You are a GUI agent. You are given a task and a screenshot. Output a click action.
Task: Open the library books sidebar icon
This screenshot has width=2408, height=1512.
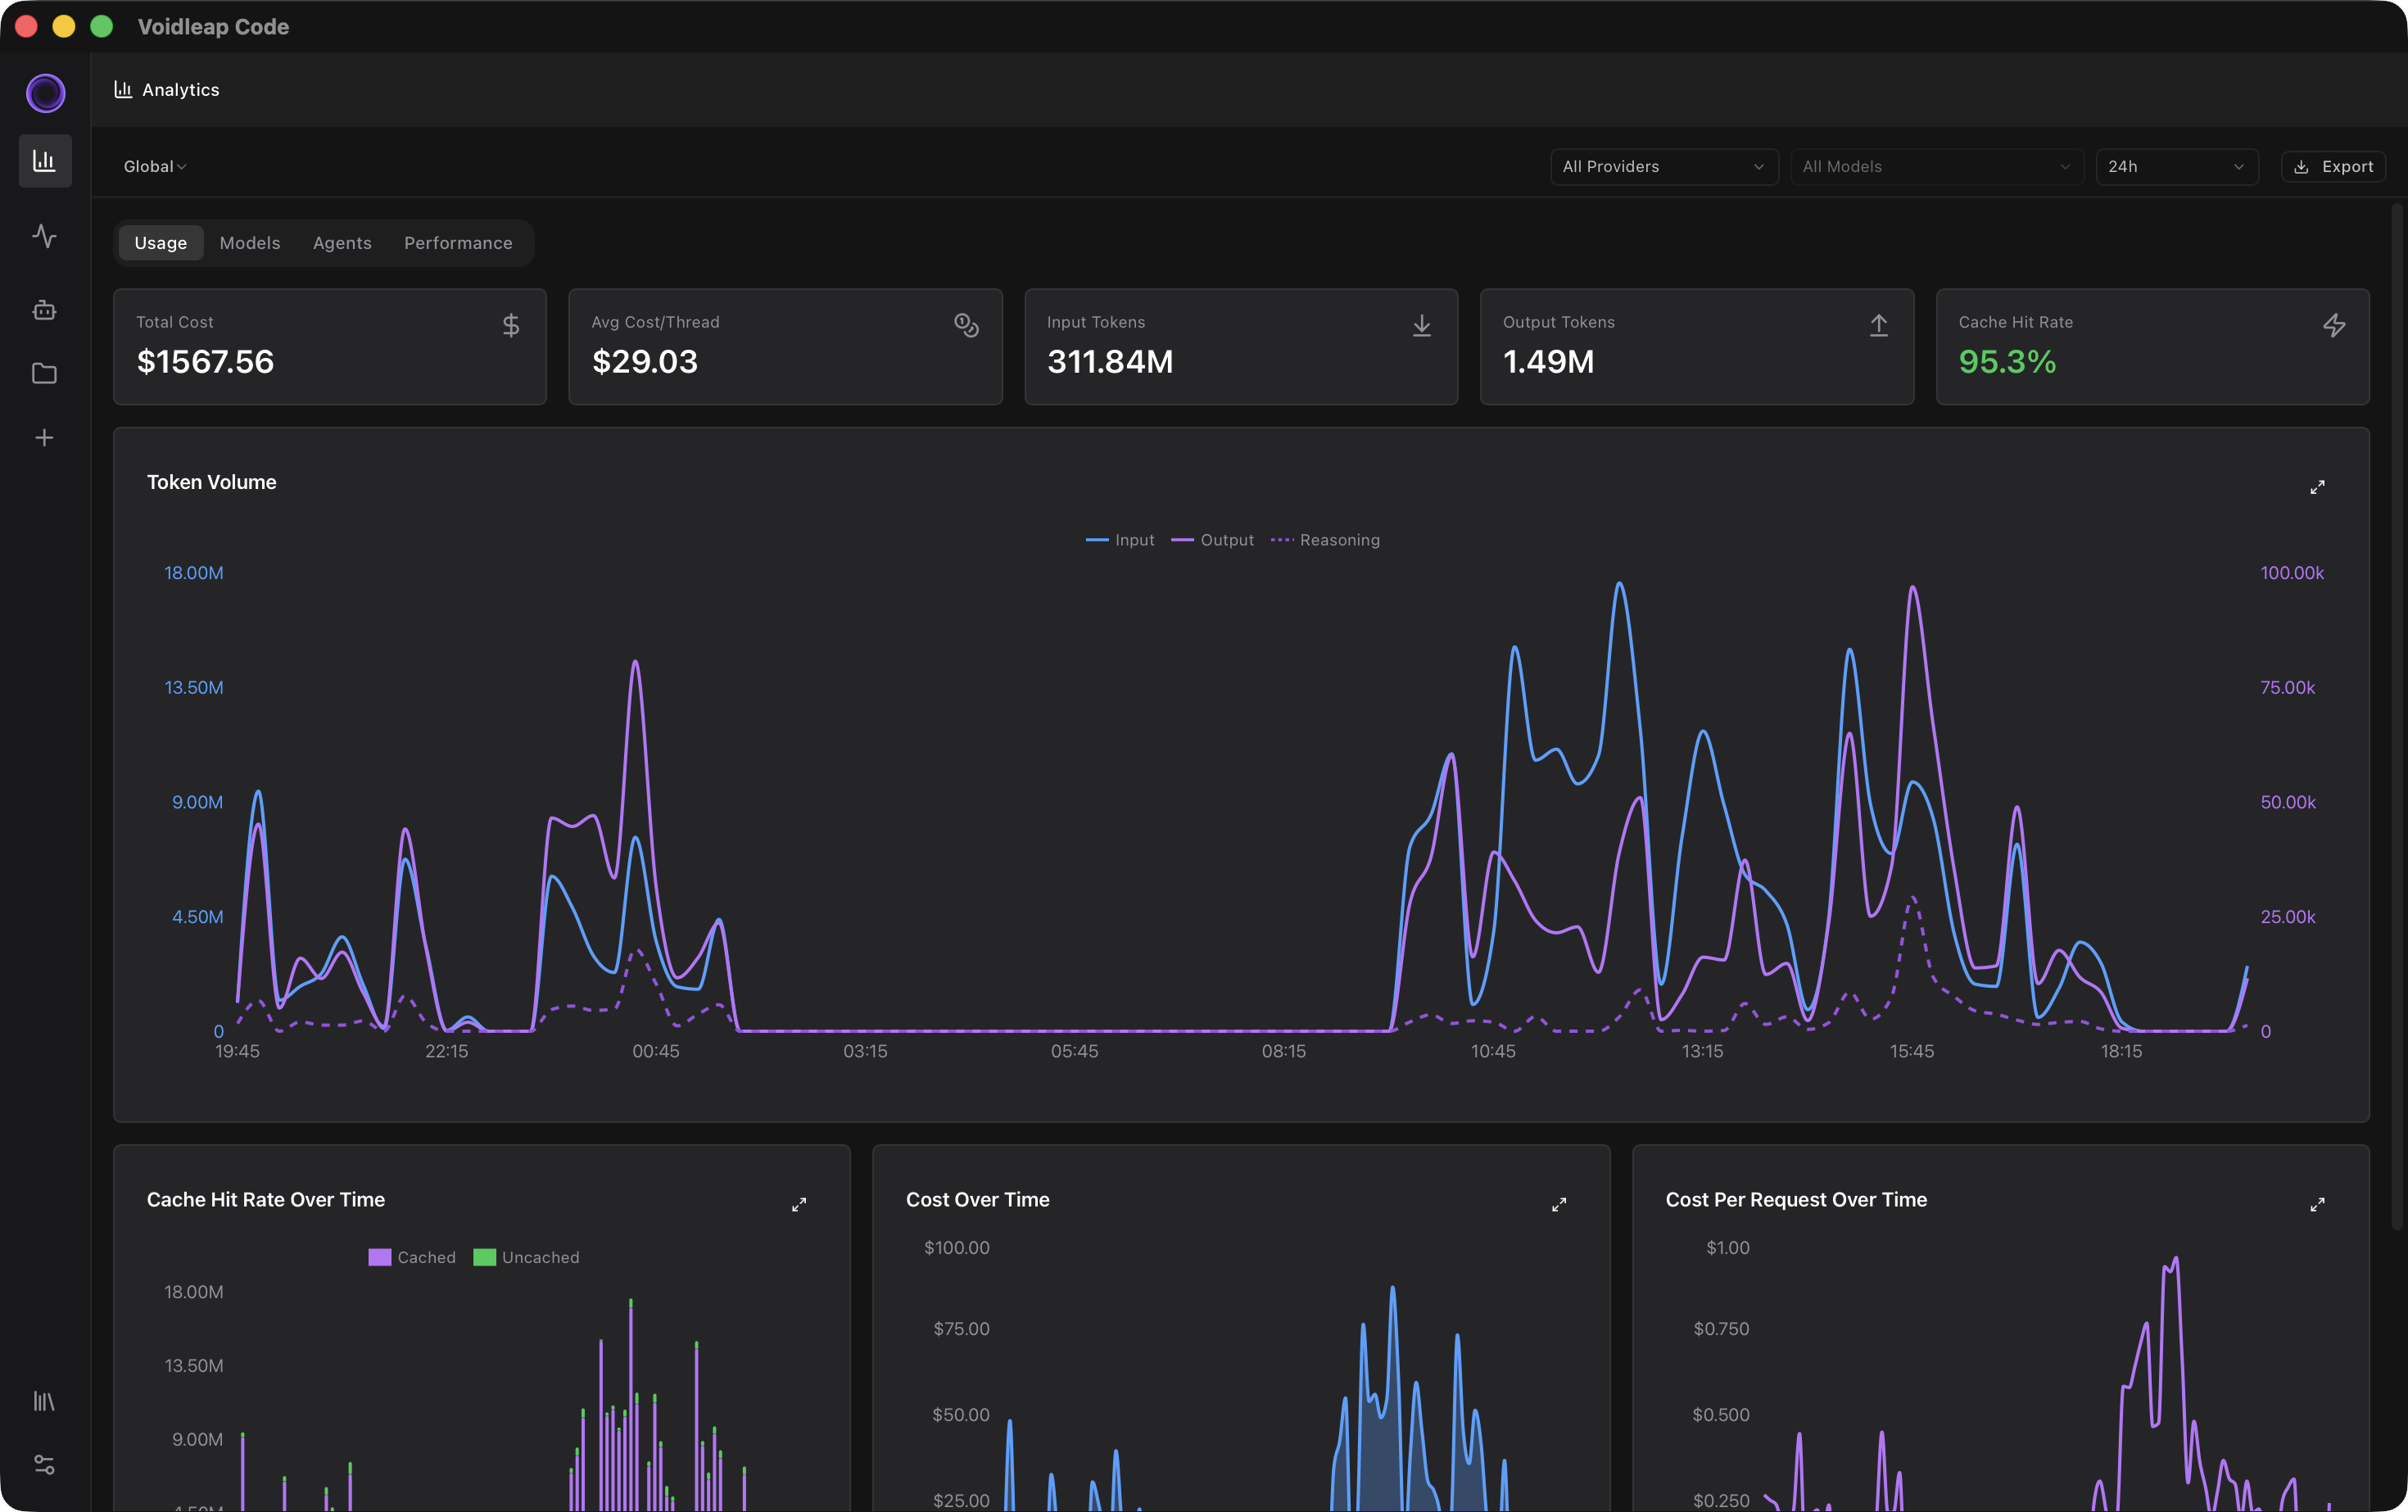click(x=44, y=1401)
